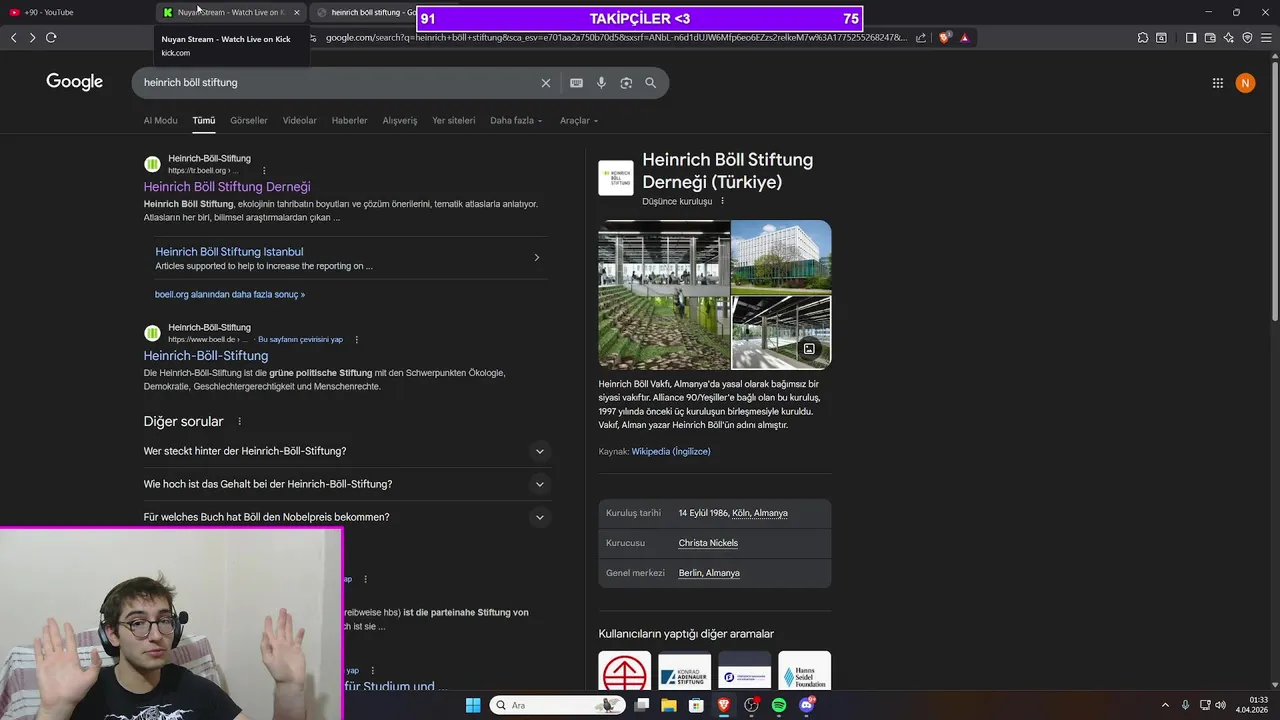1280x720 pixels.
Task: Open the Extensions puzzle icon
Action: click(x=1143, y=38)
